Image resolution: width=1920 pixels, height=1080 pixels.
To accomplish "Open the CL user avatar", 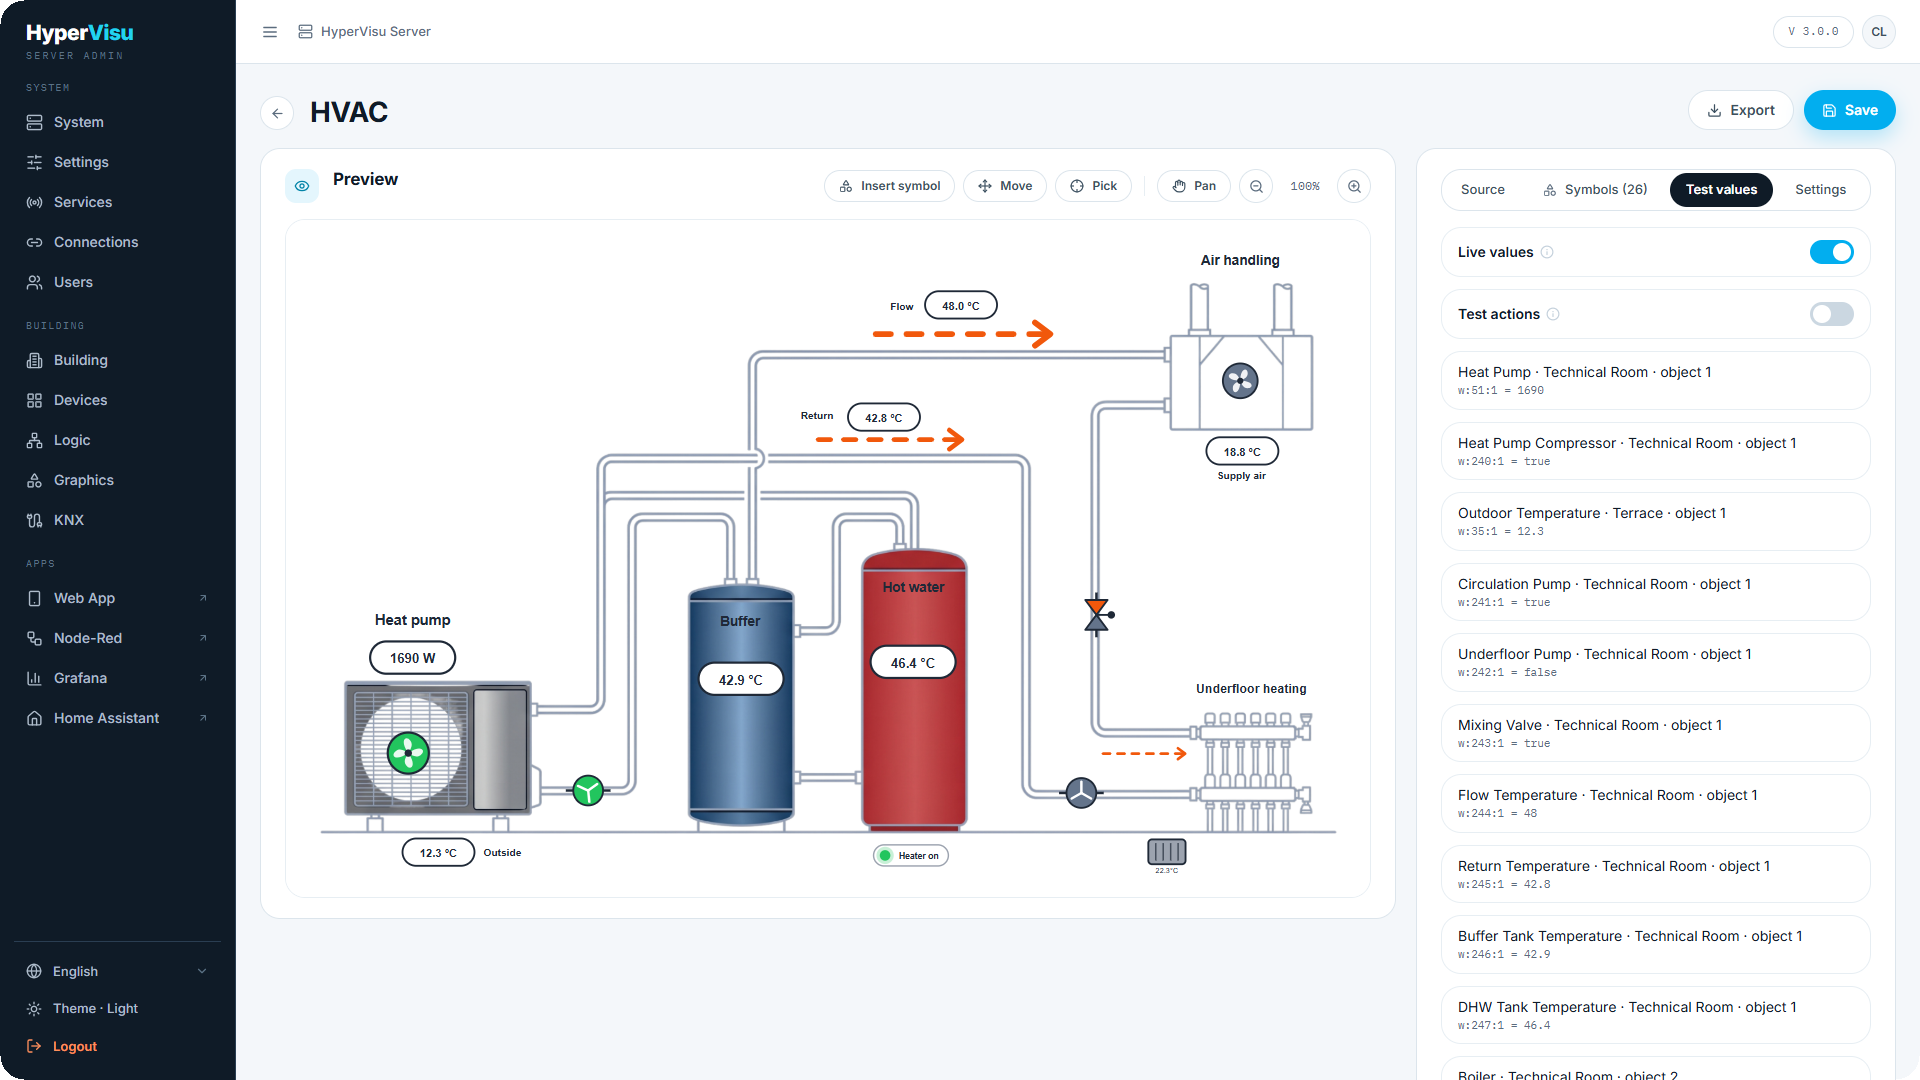I will [1879, 32].
